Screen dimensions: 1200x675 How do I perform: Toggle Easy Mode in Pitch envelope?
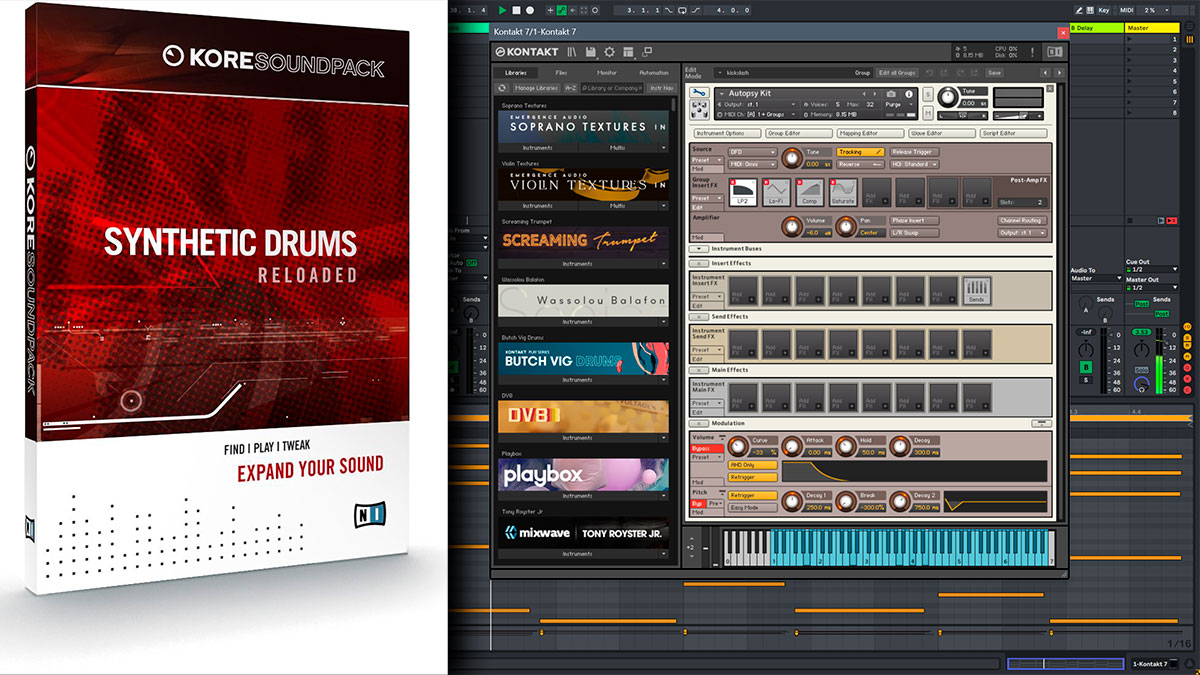pyautogui.click(x=754, y=507)
